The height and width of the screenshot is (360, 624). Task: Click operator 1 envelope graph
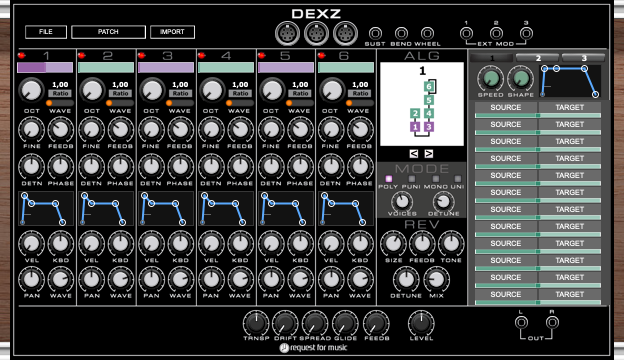45,208
